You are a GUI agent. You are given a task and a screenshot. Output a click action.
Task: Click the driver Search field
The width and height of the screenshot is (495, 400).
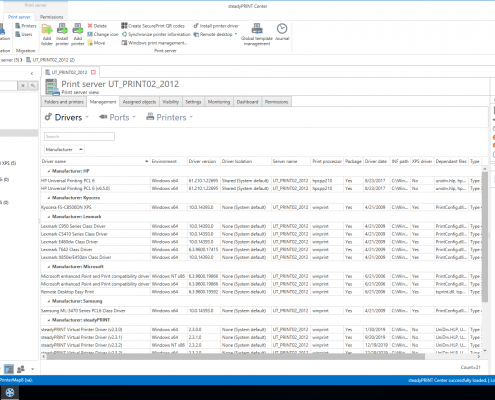click(79, 136)
